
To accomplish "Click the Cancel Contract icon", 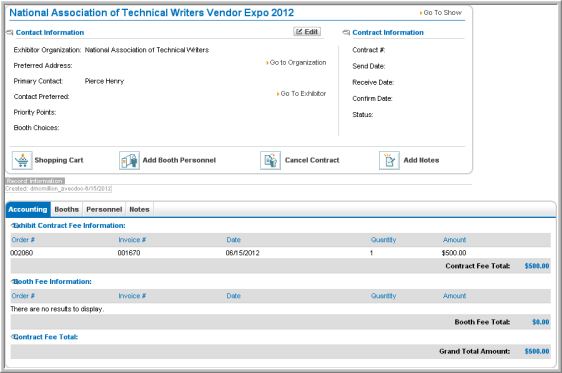I will (x=270, y=160).
